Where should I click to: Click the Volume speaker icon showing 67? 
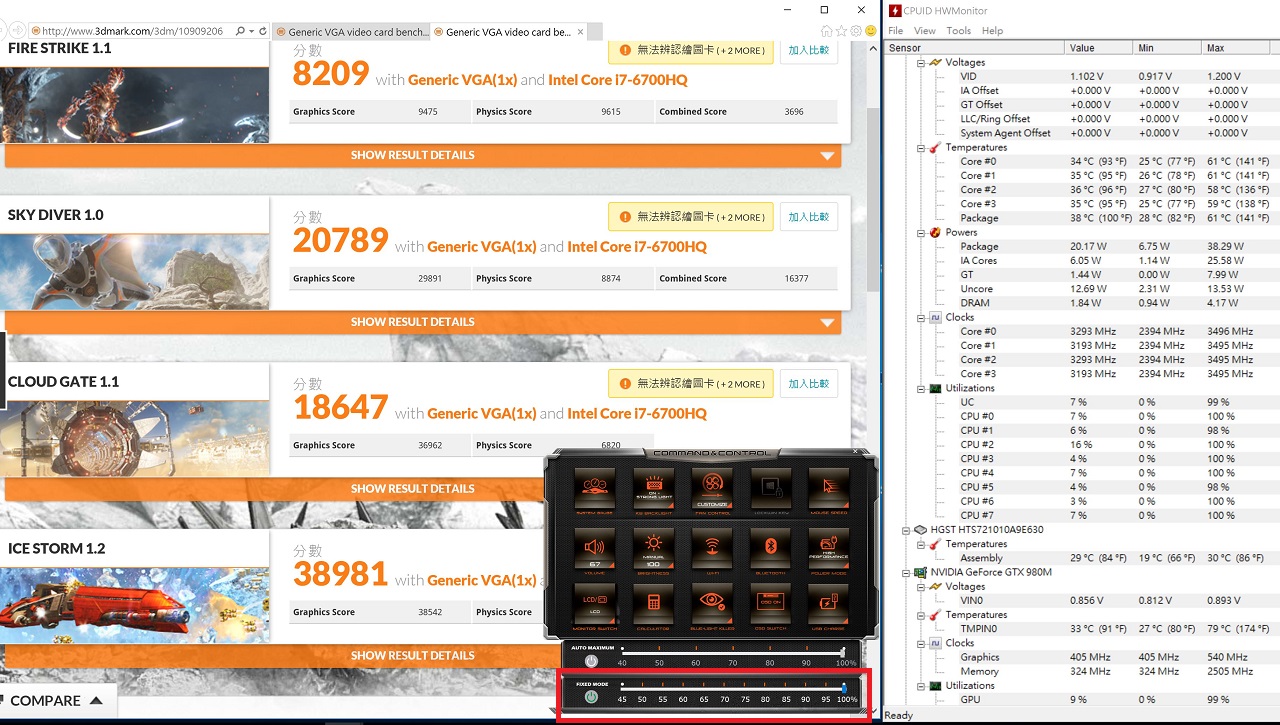[595, 547]
